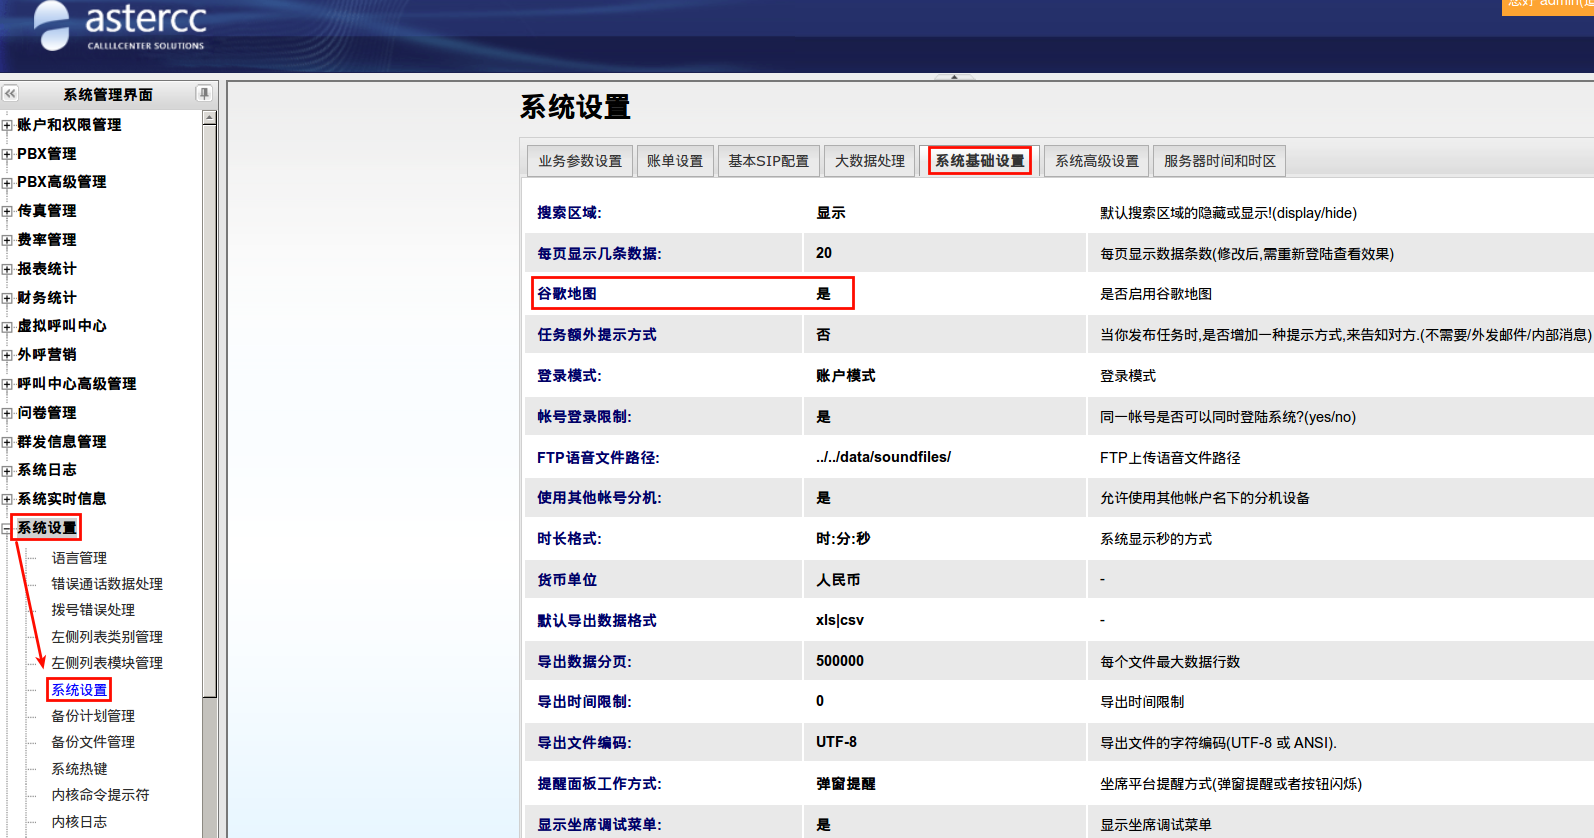Viewport: 1594px width, 838px height.
Task: Click the top panel collapse handle arrow
Action: tap(954, 77)
